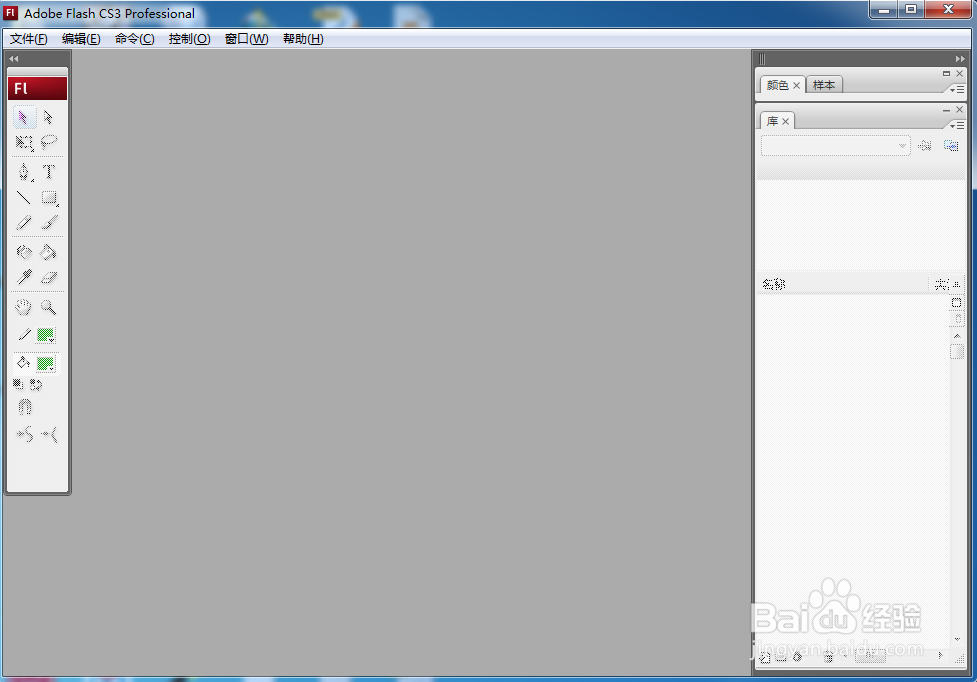Switch to the 颜色 tab

(777, 85)
